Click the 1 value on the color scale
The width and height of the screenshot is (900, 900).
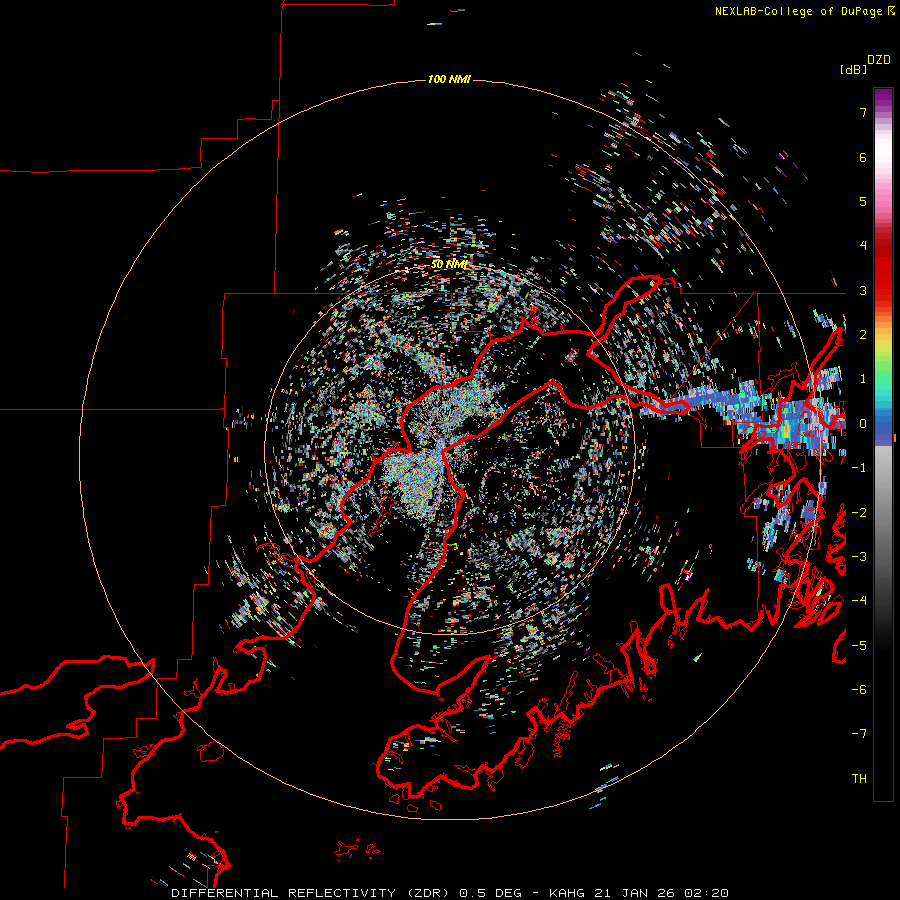tap(863, 379)
